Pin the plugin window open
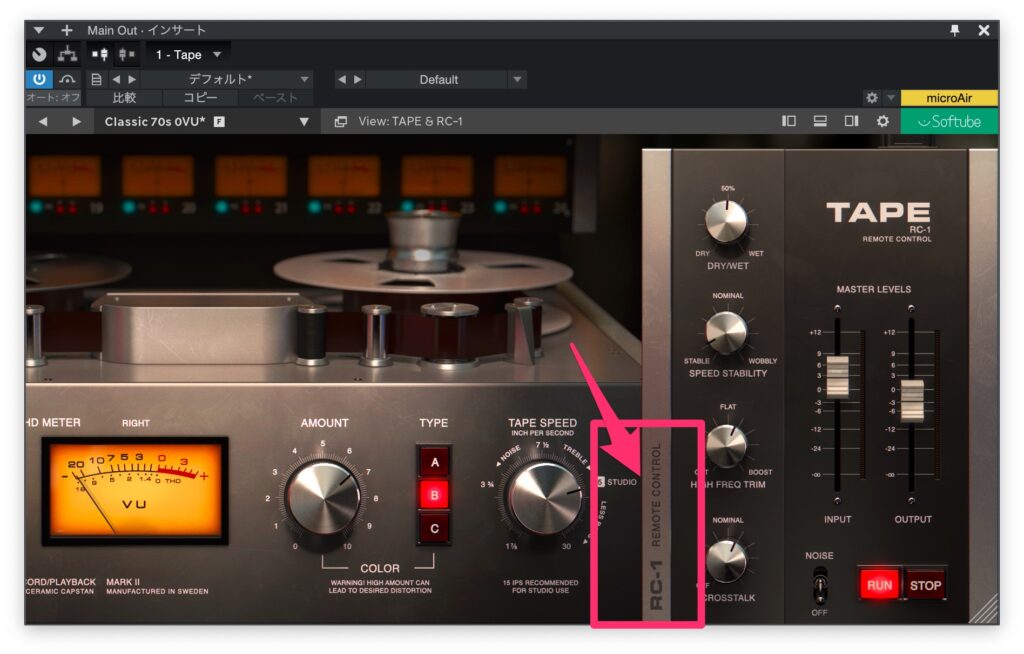This screenshot has width=1024, height=654. (x=955, y=31)
